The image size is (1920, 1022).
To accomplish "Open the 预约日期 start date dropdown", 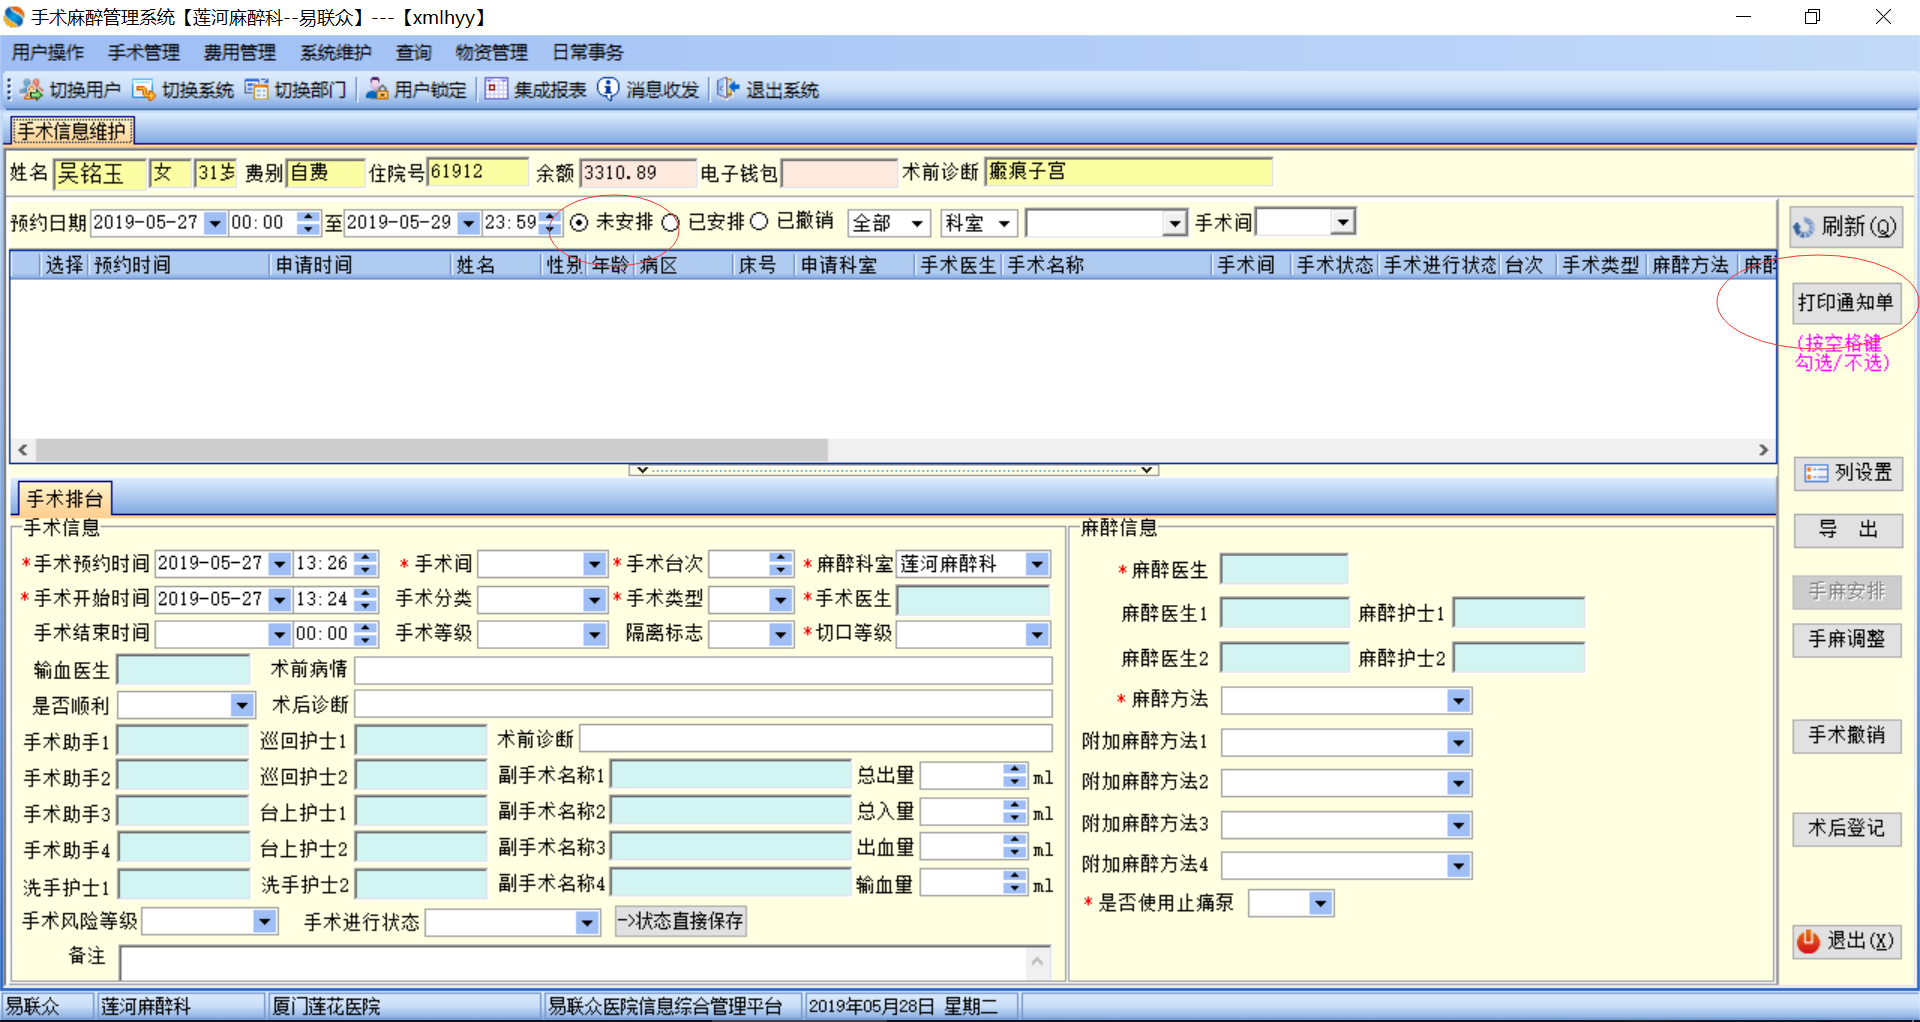I will tap(215, 223).
